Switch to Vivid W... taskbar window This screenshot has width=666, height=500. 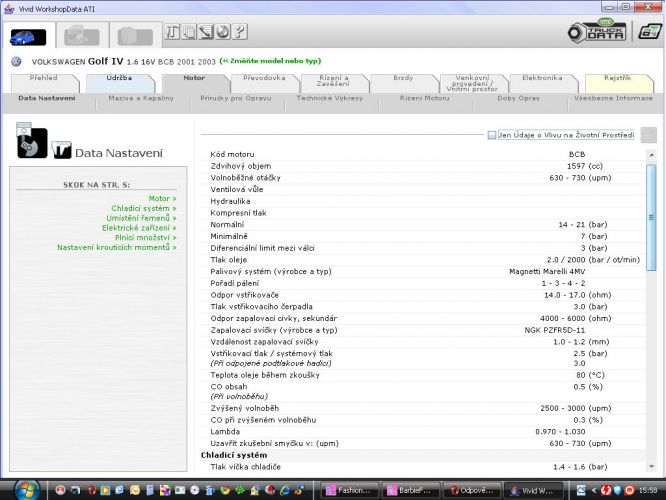click(533, 490)
